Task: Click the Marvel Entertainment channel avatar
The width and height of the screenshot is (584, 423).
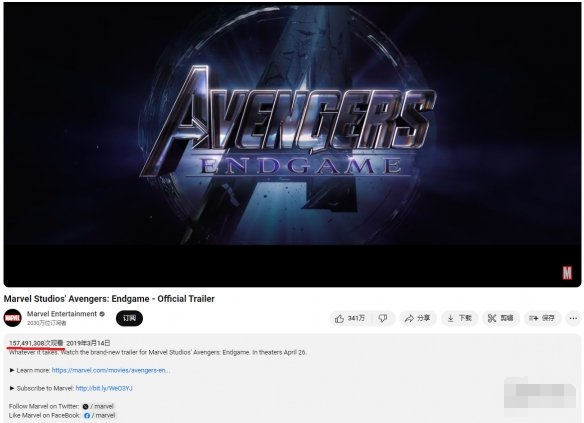Action: 13,318
